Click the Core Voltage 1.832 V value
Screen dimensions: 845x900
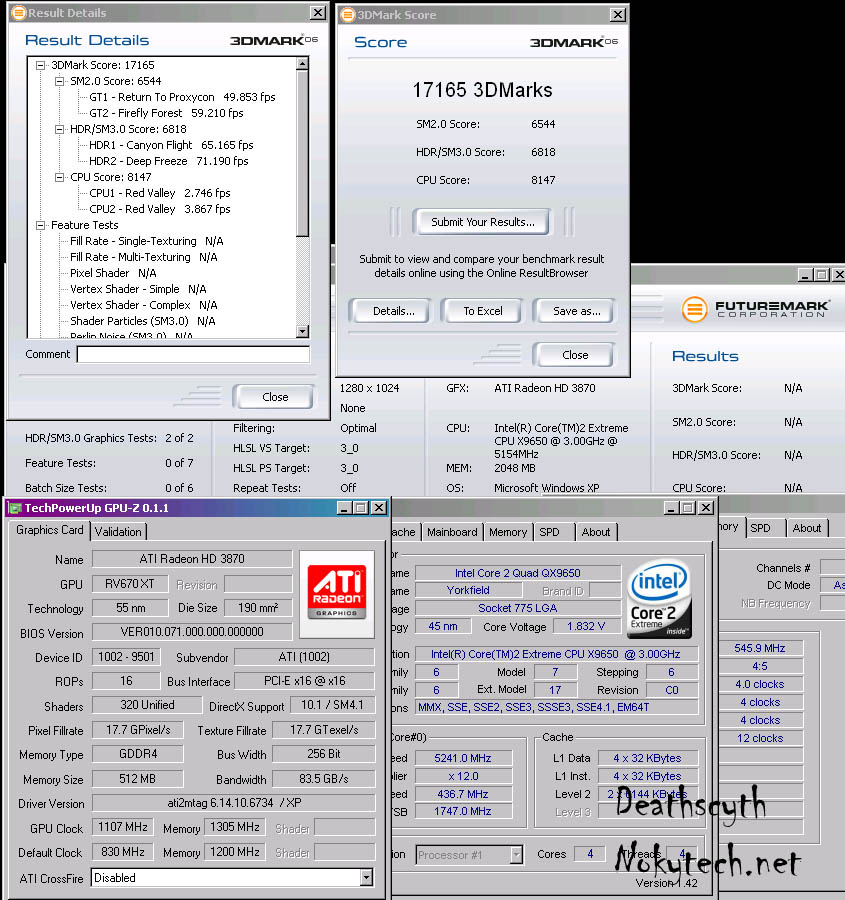[586, 627]
